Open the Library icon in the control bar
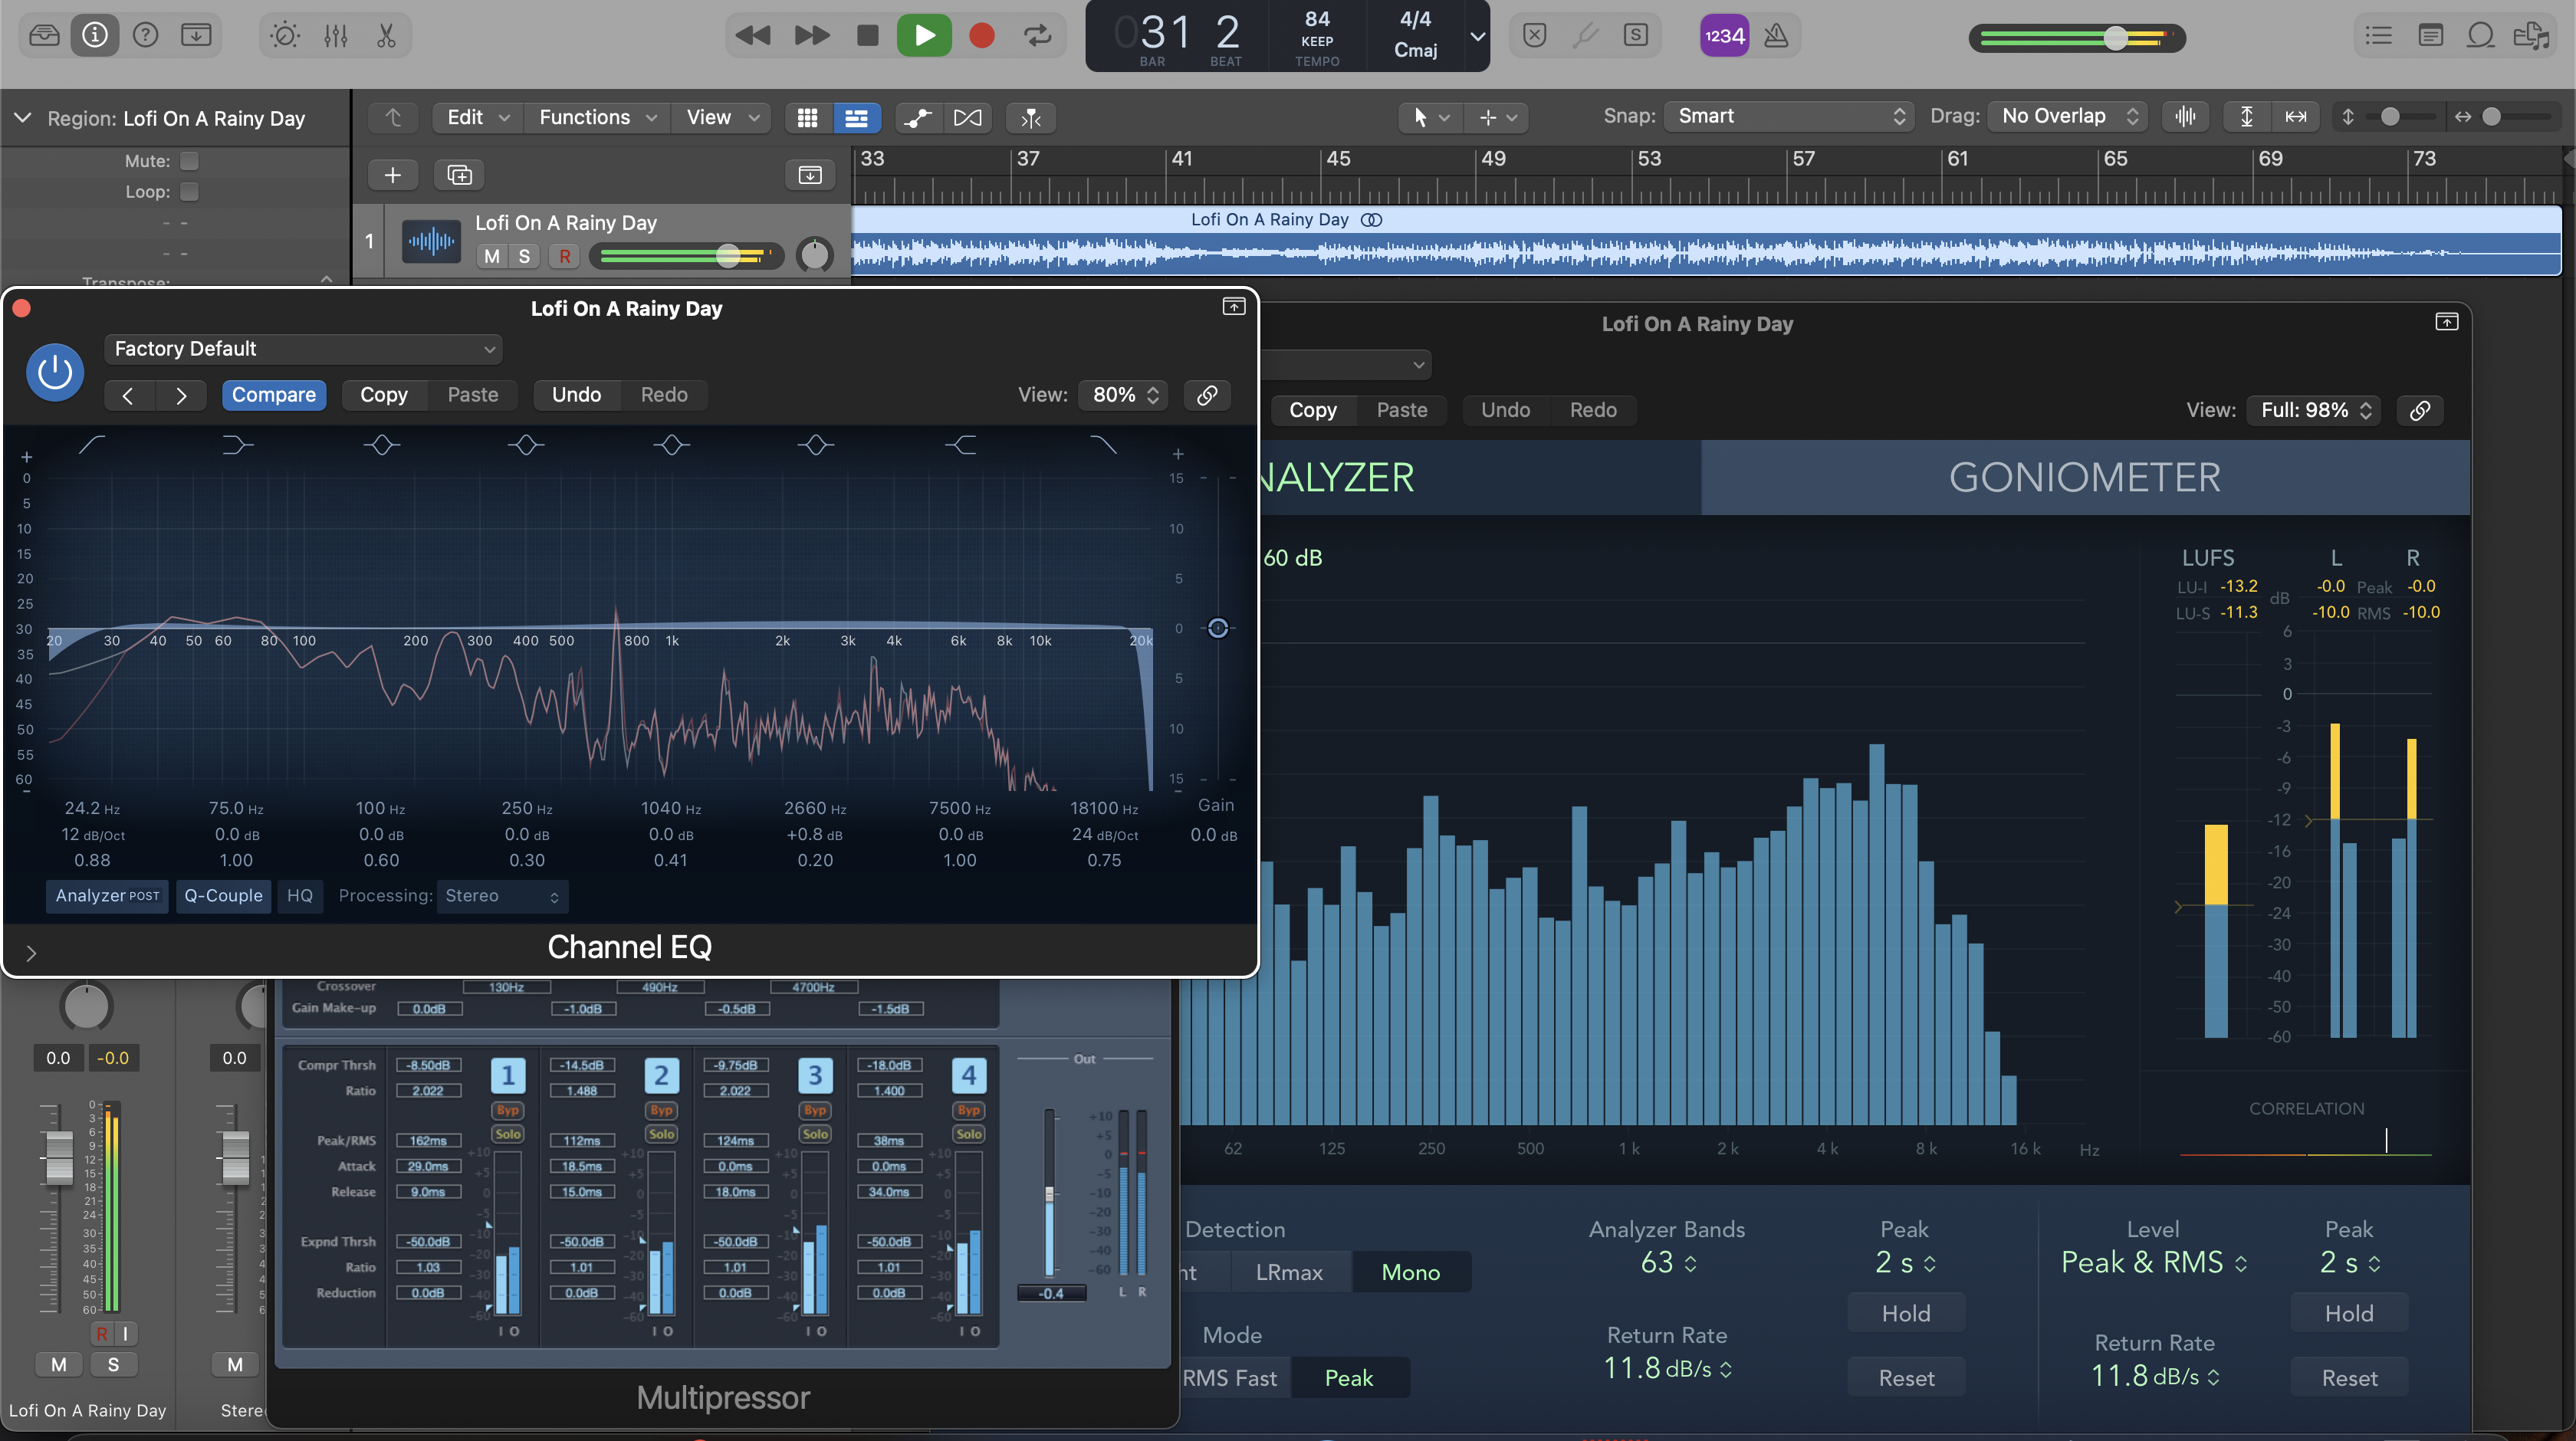Image resolution: width=2576 pixels, height=1441 pixels. click(x=44, y=36)
